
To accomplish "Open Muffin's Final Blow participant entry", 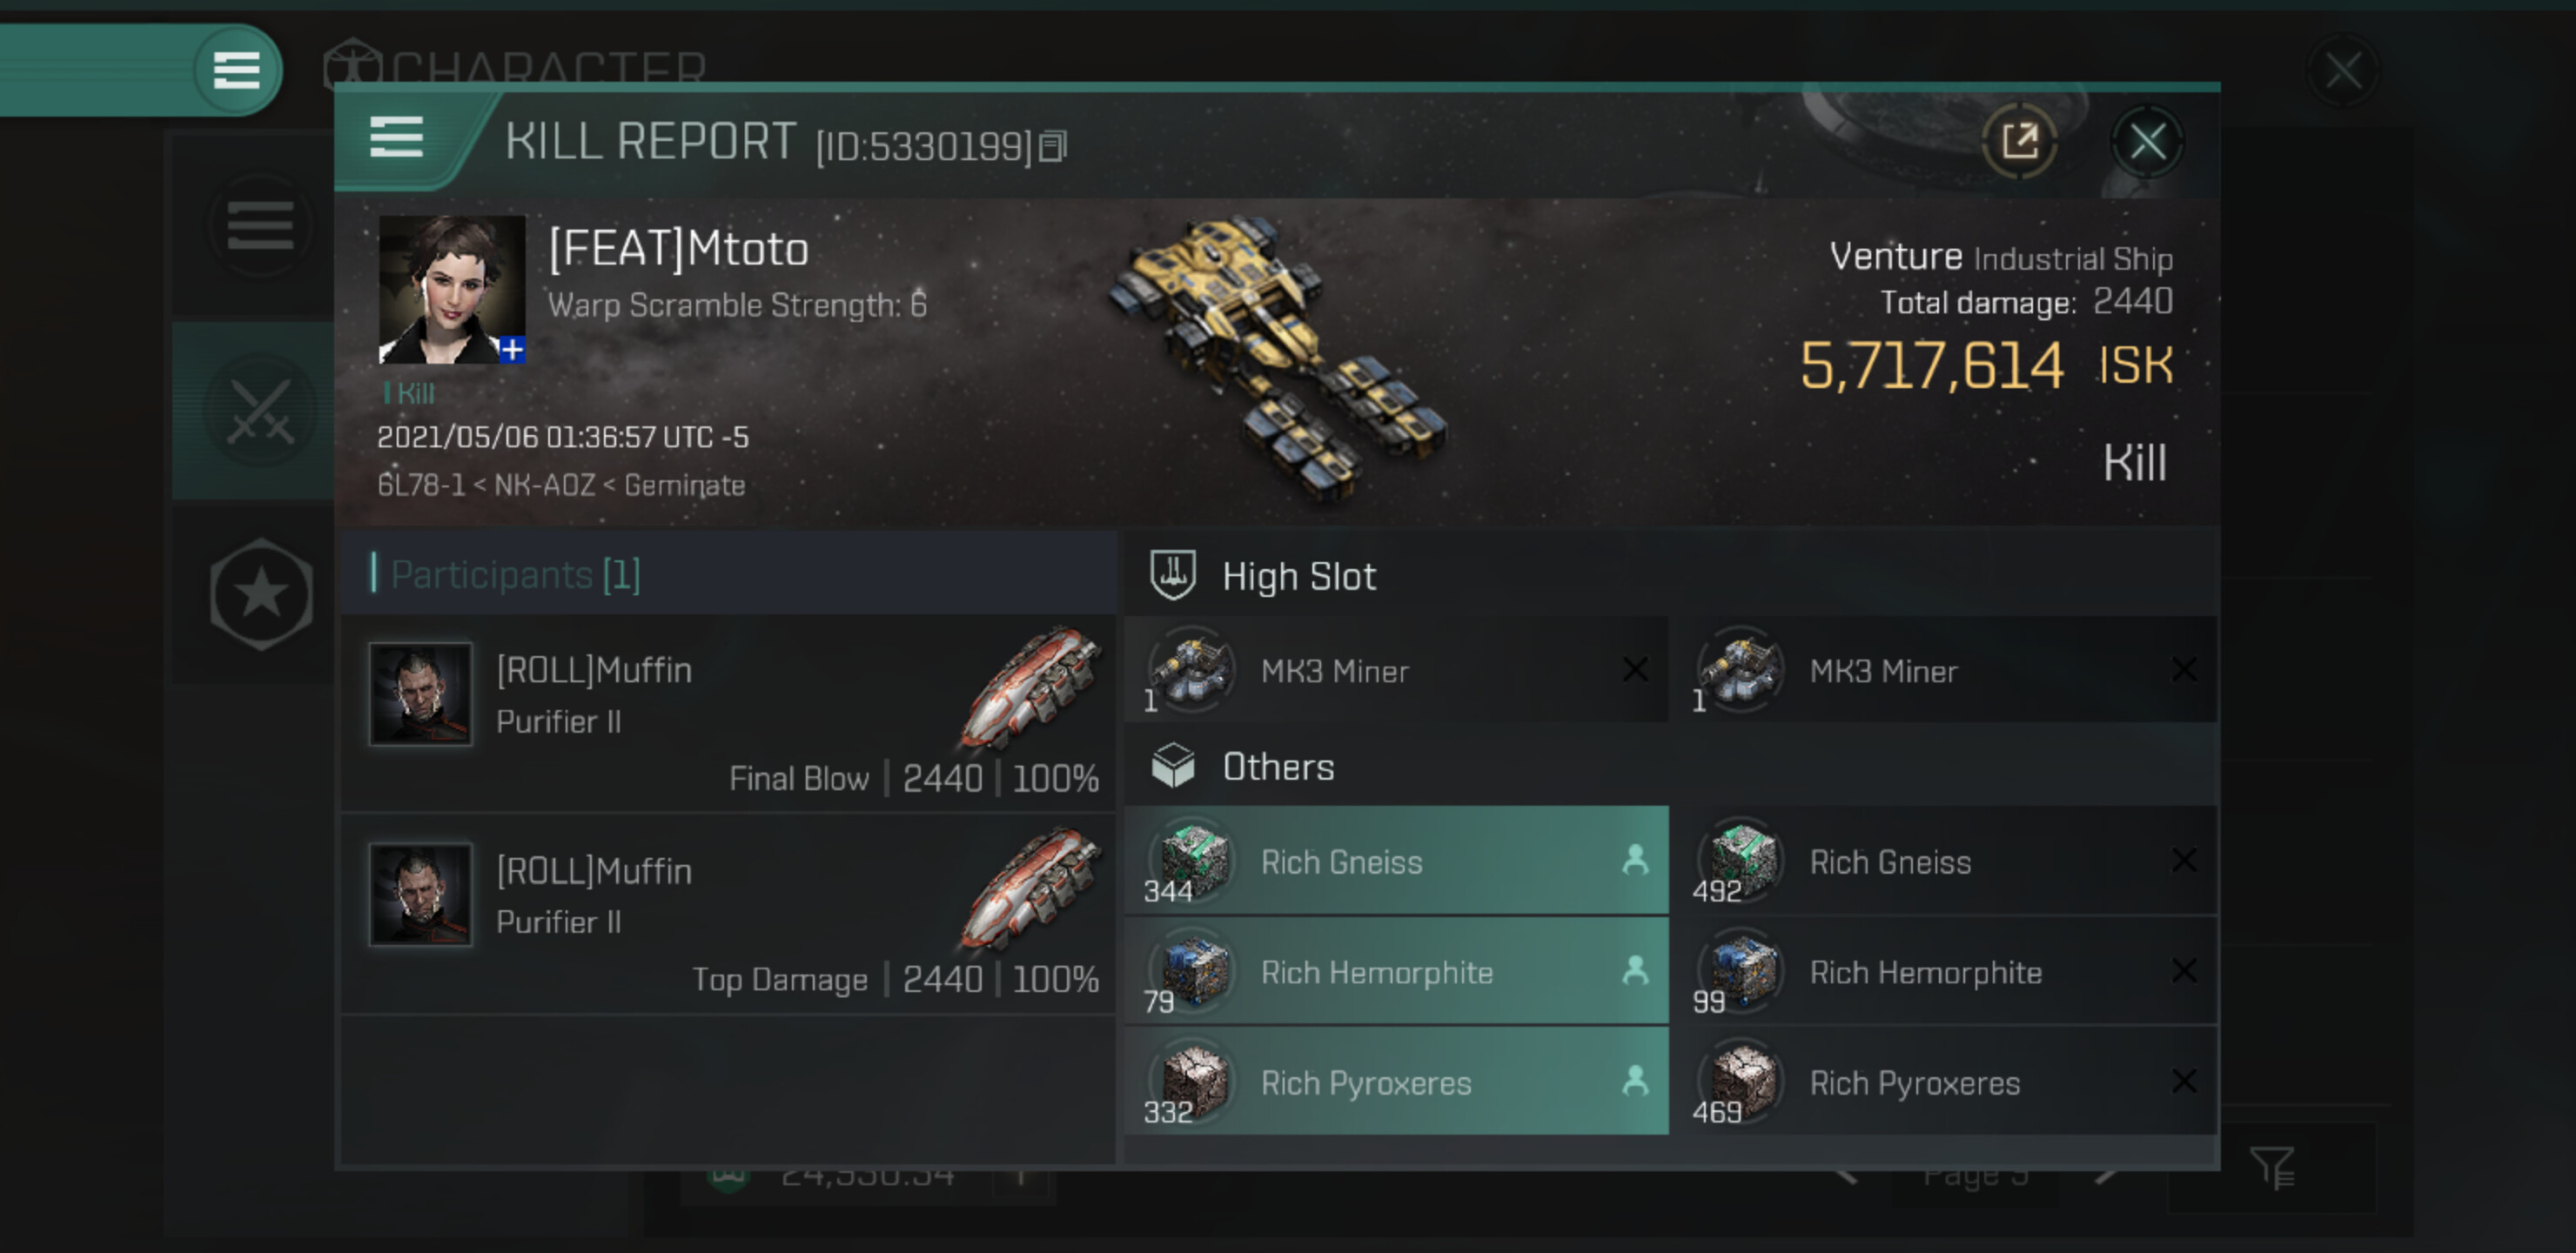I will click(728, 712).
